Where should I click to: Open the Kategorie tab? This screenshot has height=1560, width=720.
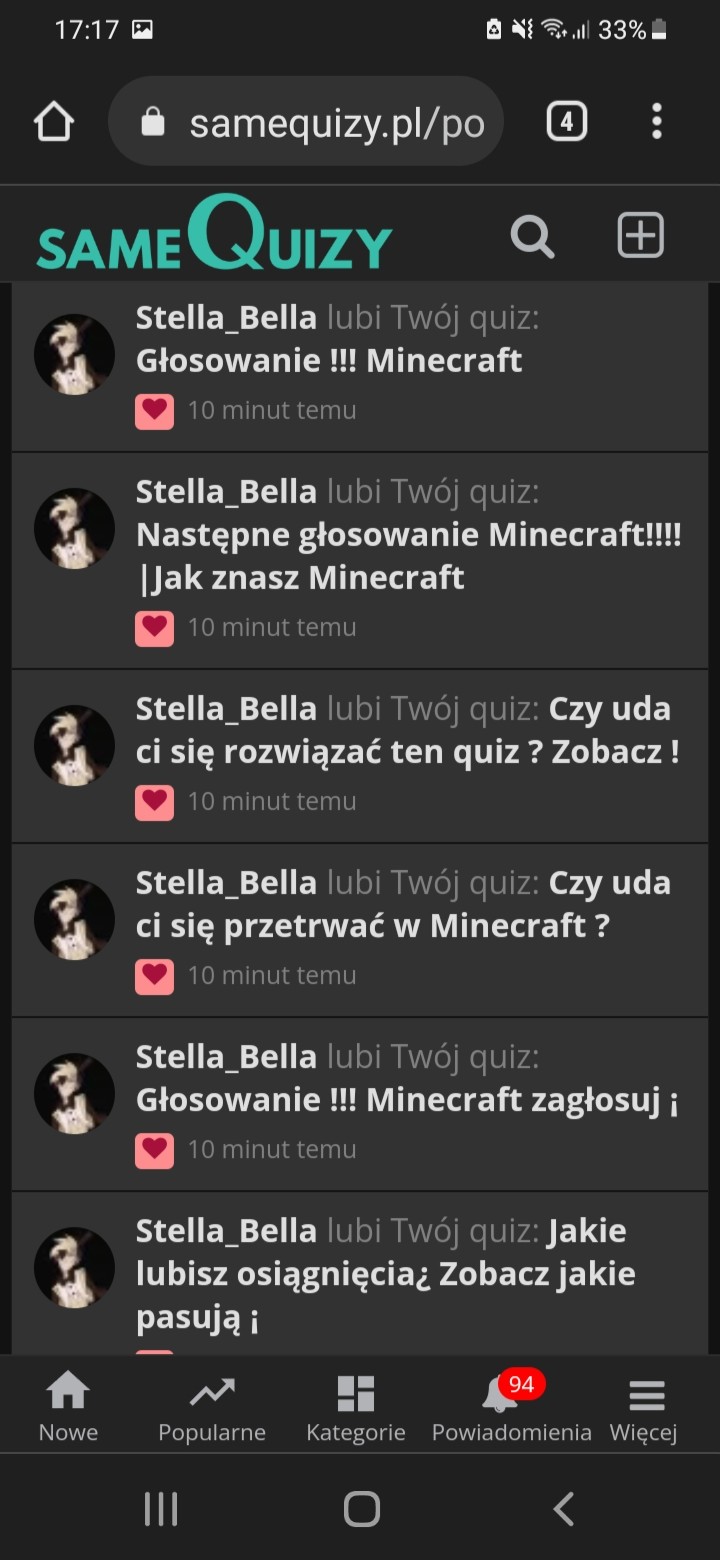point(355,1407)
